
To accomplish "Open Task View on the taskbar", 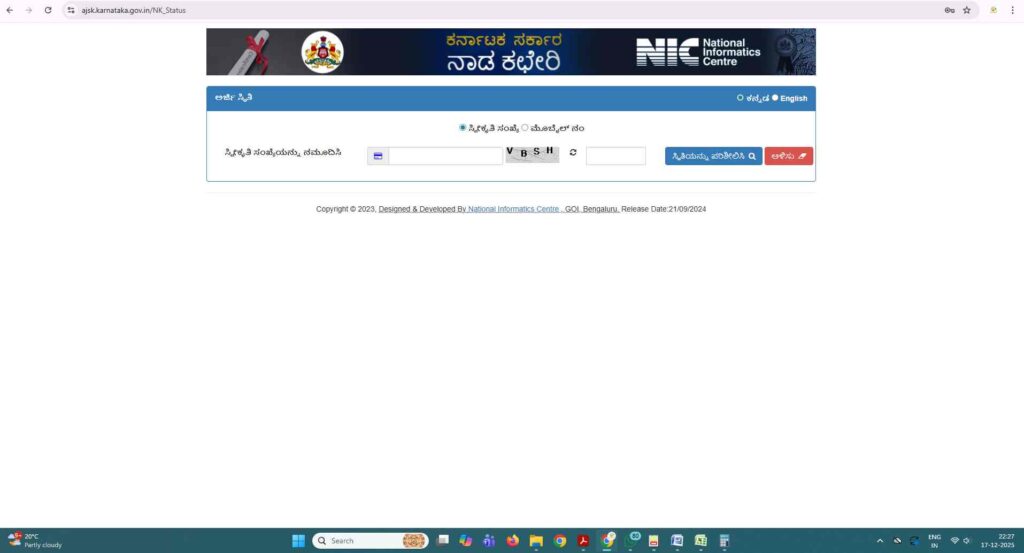I will 443,541.
